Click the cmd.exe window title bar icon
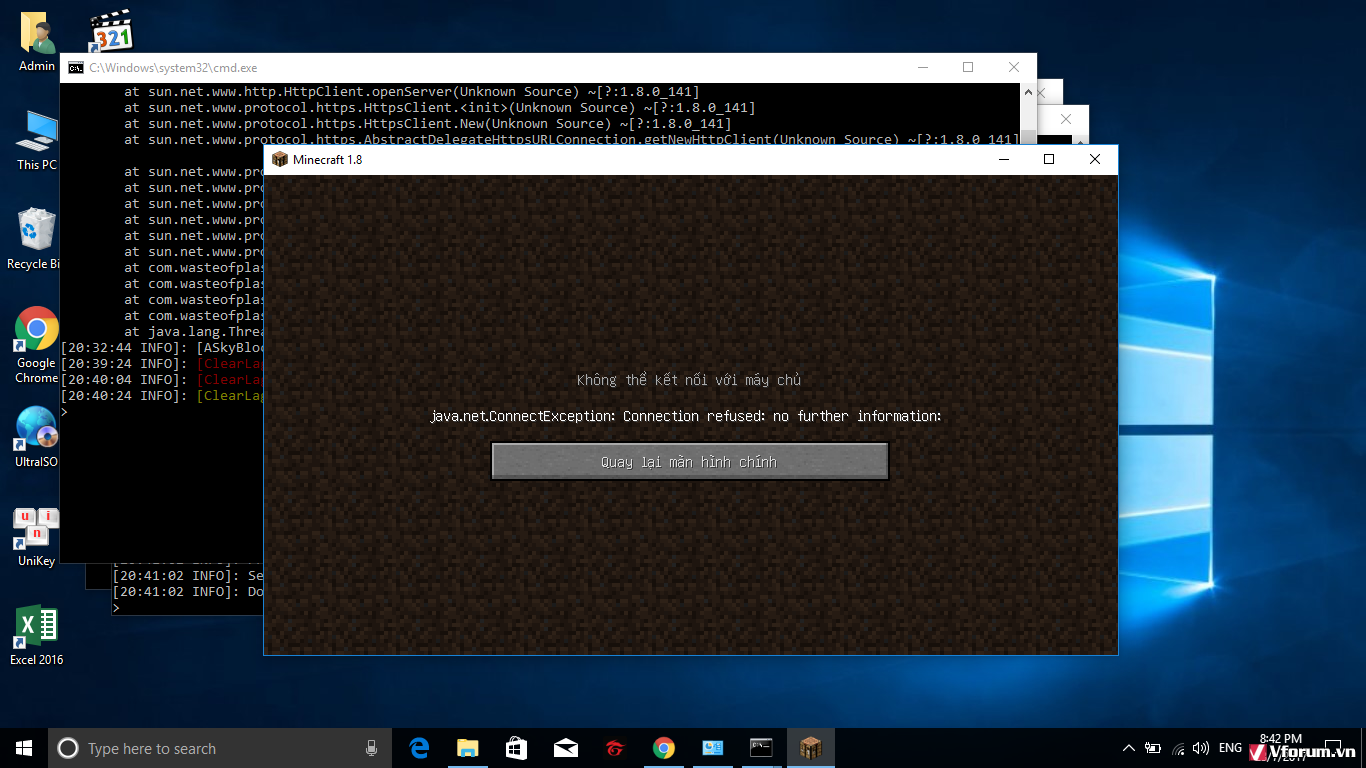1366x768 pixels. 75,68
